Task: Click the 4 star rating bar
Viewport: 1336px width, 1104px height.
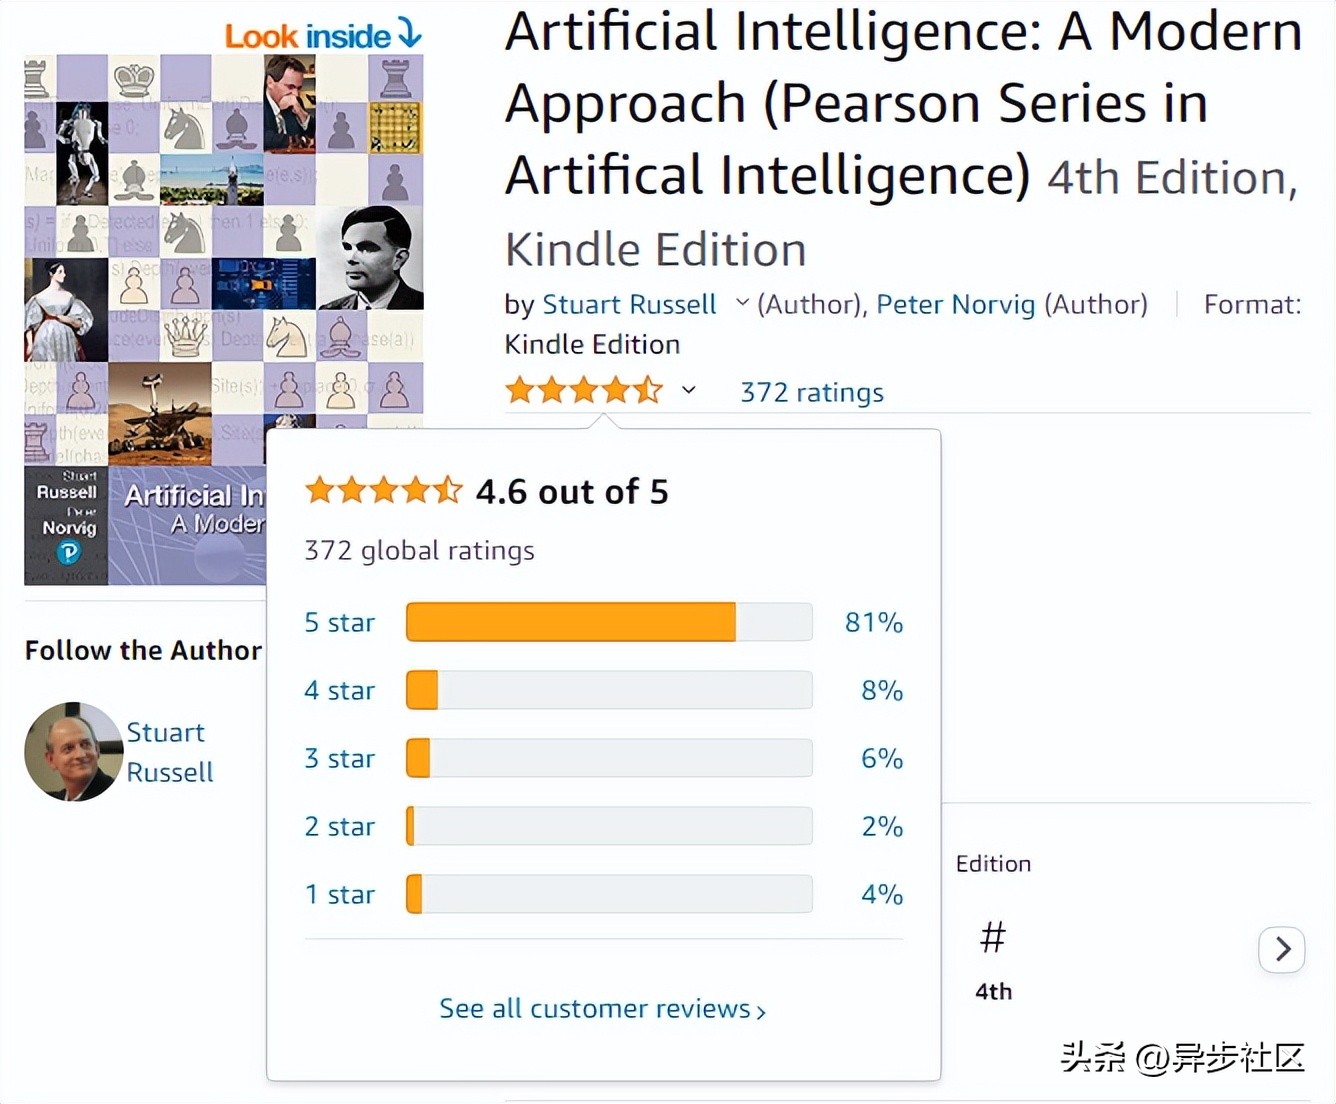Action: (608, 690)
